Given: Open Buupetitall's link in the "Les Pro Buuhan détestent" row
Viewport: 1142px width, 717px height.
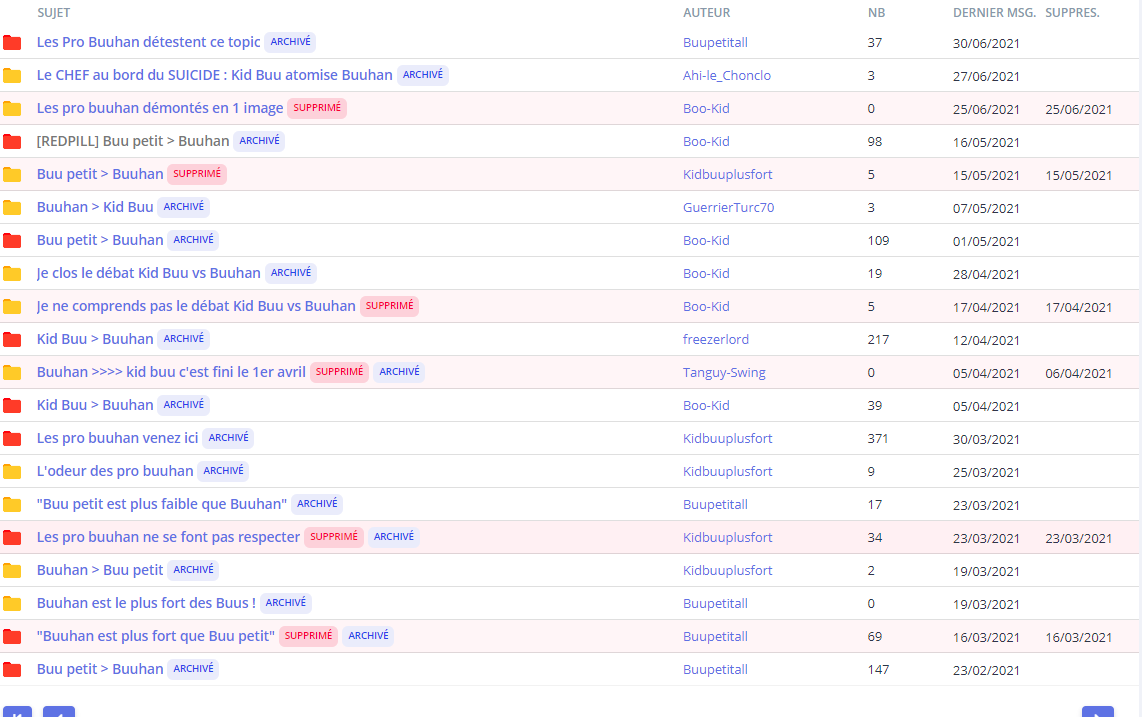Looking at the screenshot, I should pos(715,43).
